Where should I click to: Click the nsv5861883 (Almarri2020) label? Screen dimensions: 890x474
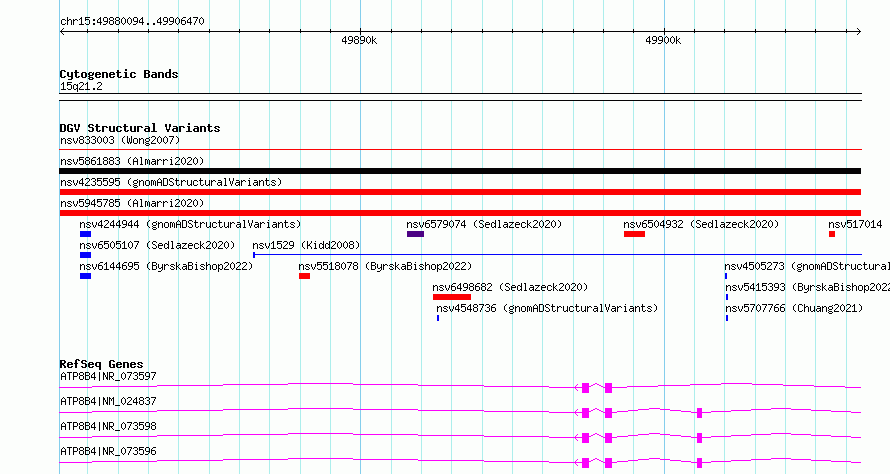pyautogui.click(x=132, y=161)
